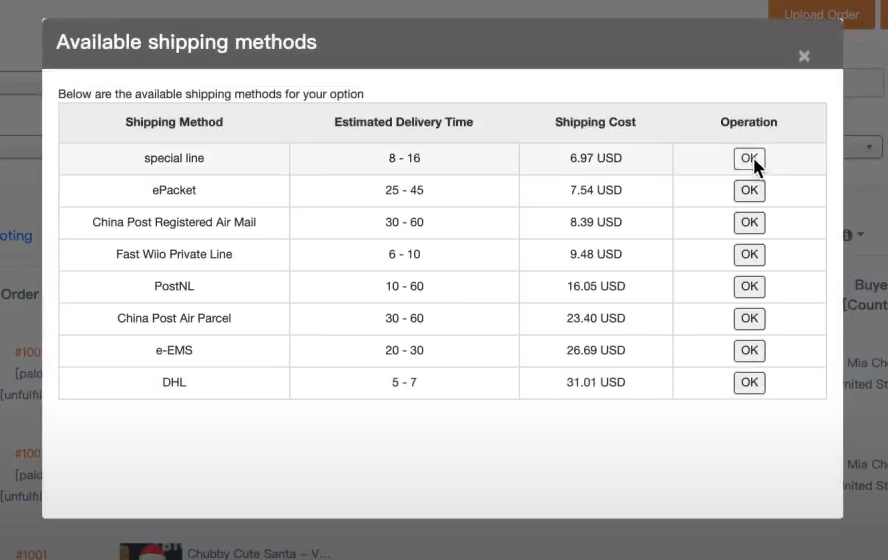
Task: Choose OK for DHL shipping
Action: point(749,382)
